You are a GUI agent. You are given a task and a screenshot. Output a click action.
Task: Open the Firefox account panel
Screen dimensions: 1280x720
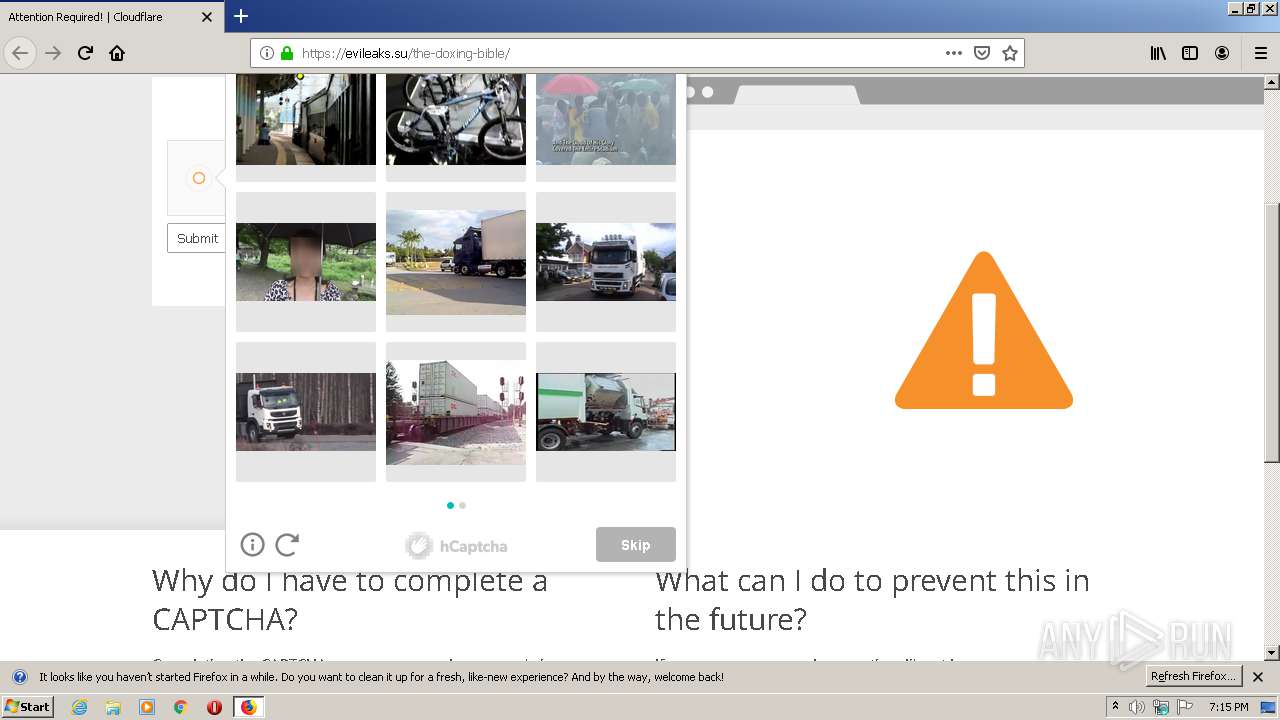[1222, 53]
